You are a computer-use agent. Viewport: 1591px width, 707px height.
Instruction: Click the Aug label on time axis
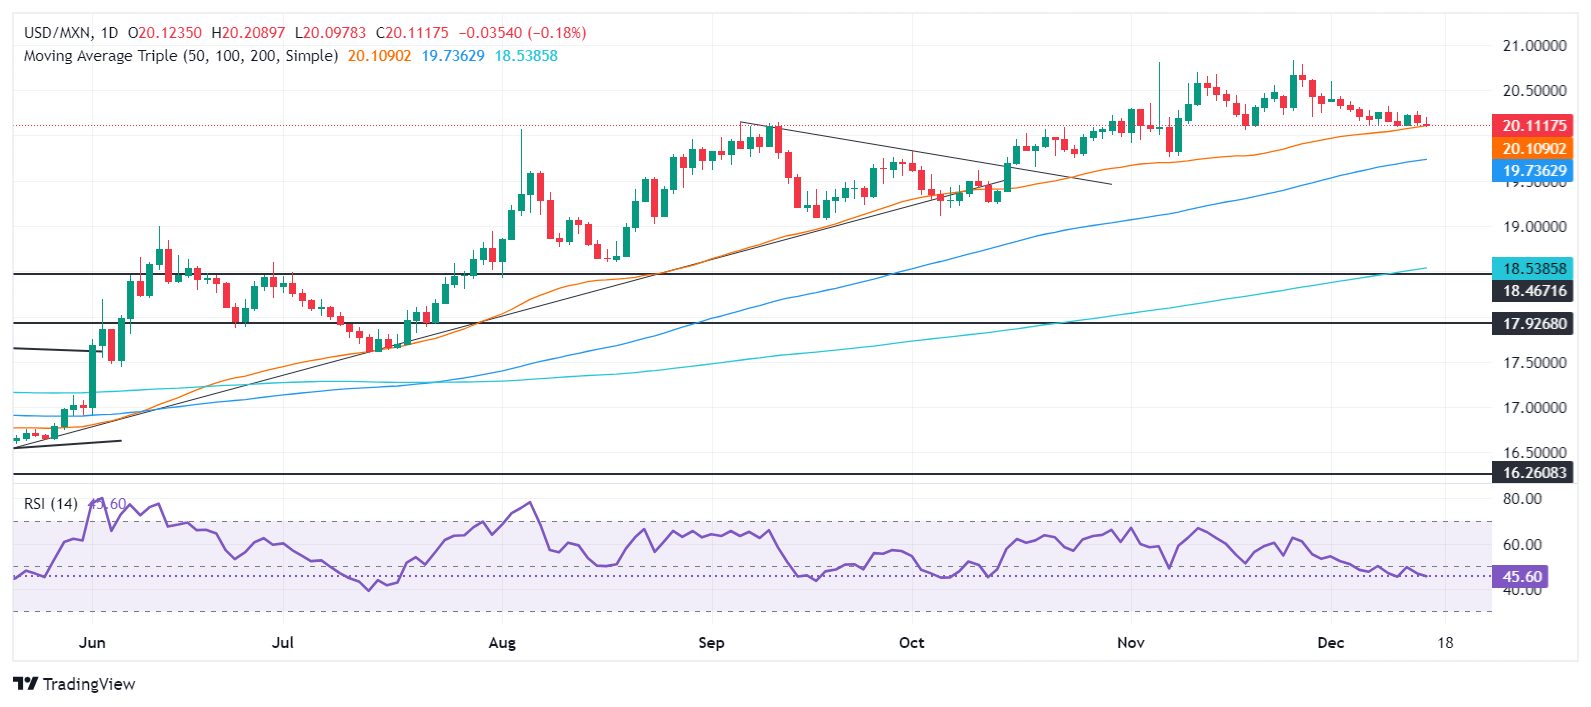pyautogui.click(x=502, y=642)
